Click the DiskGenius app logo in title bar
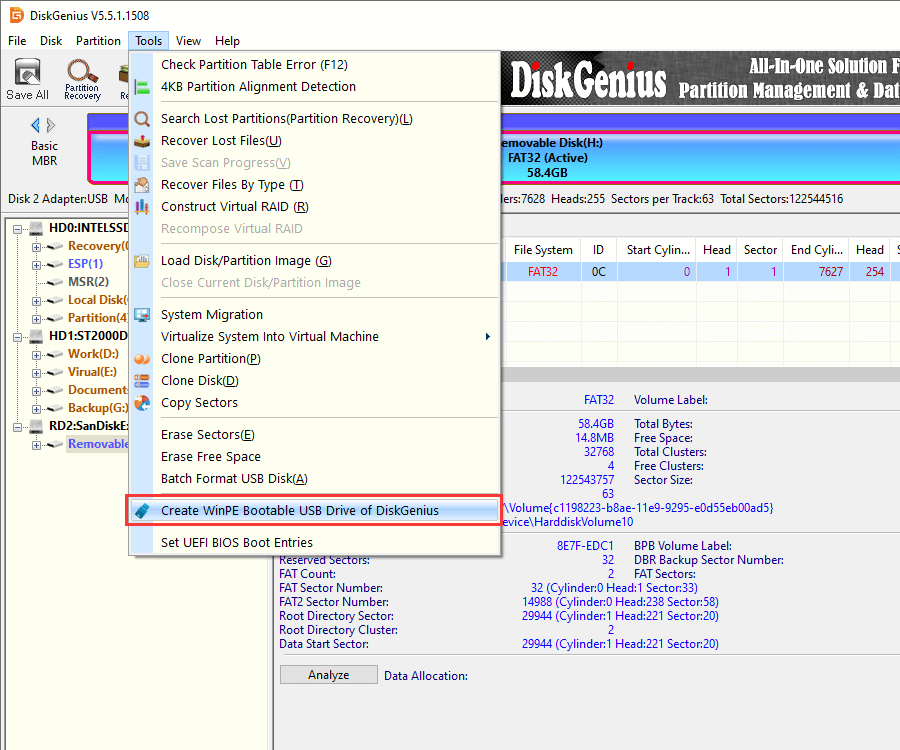 [17, 15]
